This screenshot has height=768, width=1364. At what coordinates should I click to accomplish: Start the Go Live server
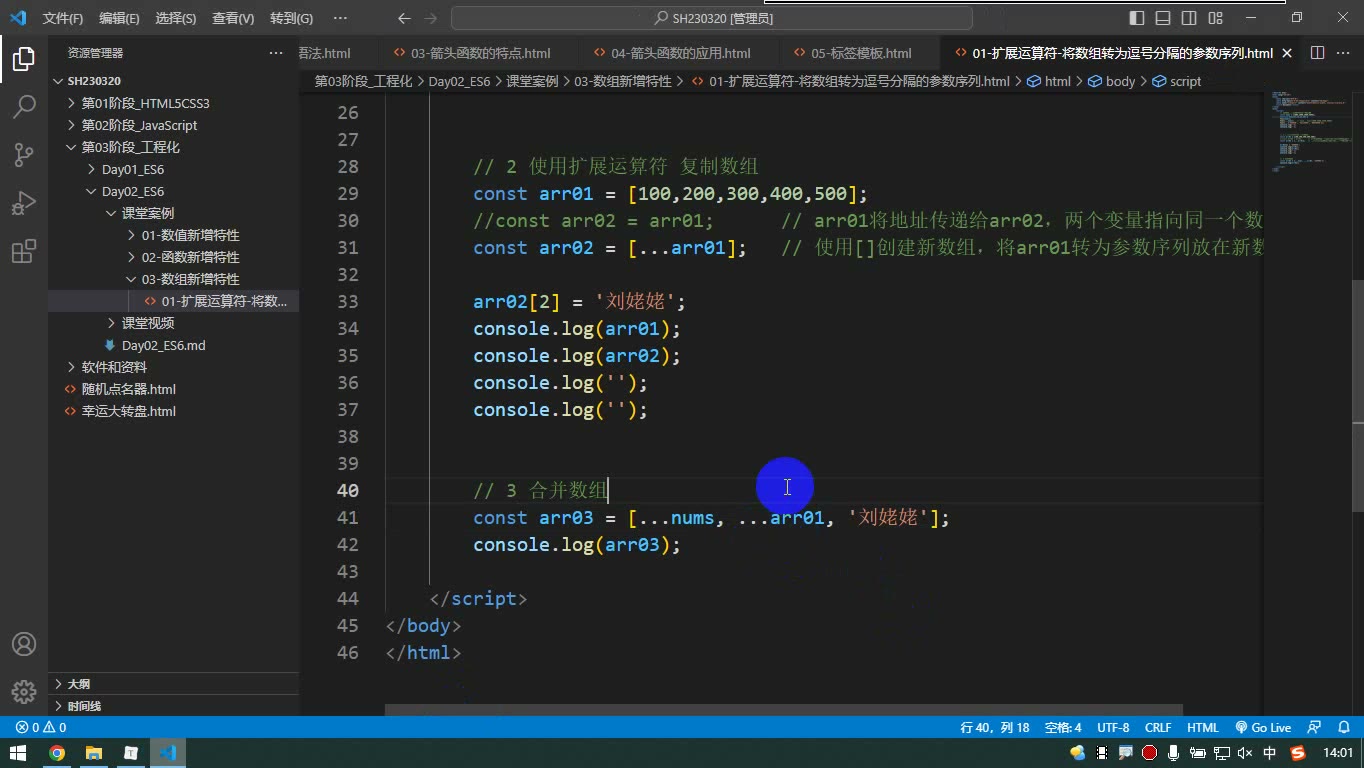(1263, 728)
